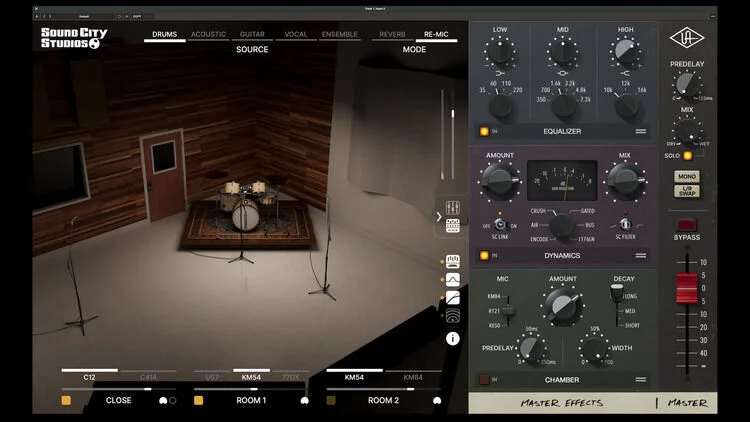Toggle the Dynamics IN button
750x422 pixels.
484,256
